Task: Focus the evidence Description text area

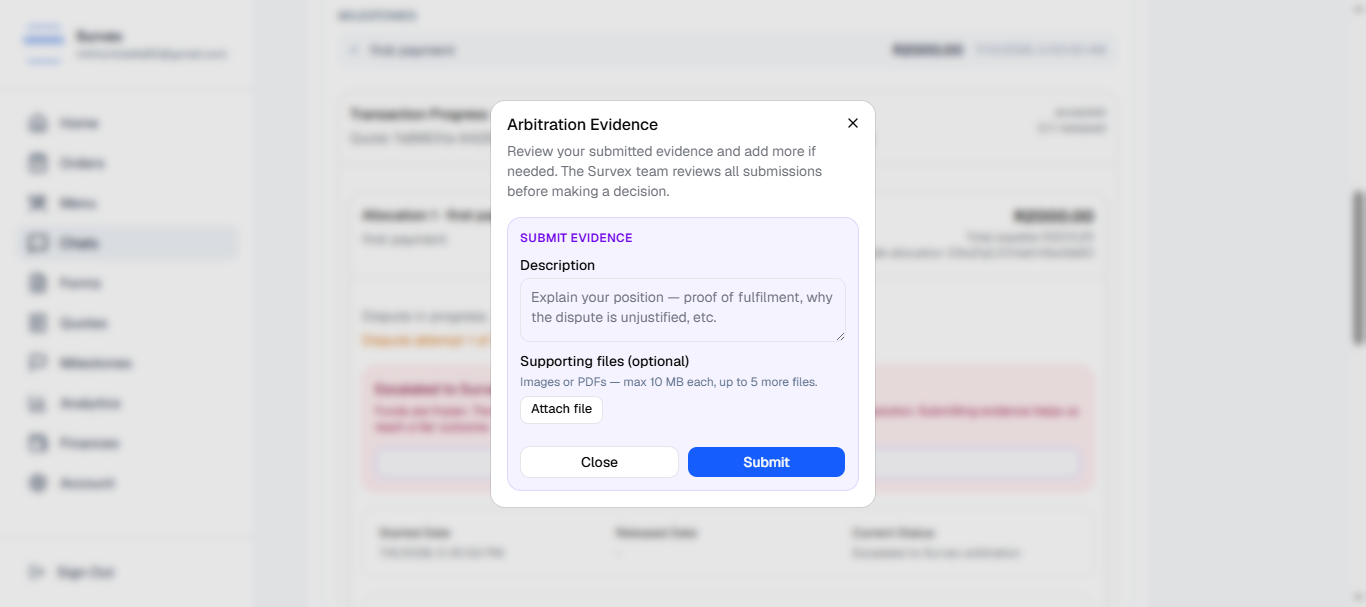Action: 683,310
